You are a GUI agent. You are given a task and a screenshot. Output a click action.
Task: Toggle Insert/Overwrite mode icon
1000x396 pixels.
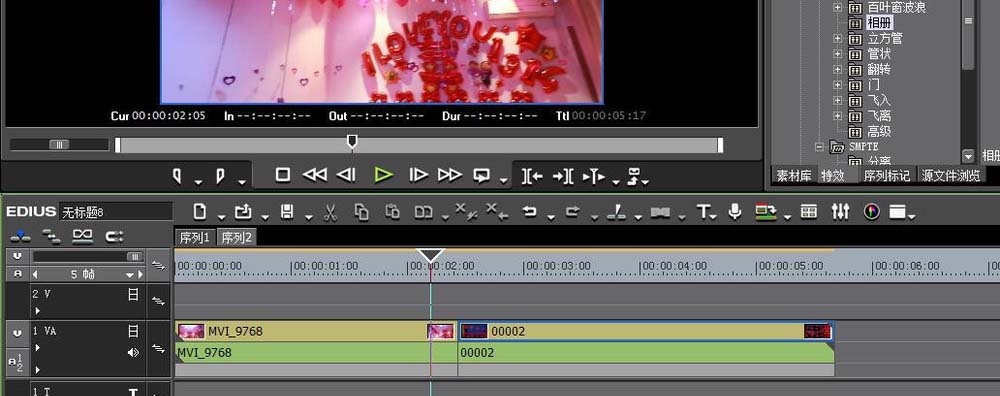(x=21, y=237)
